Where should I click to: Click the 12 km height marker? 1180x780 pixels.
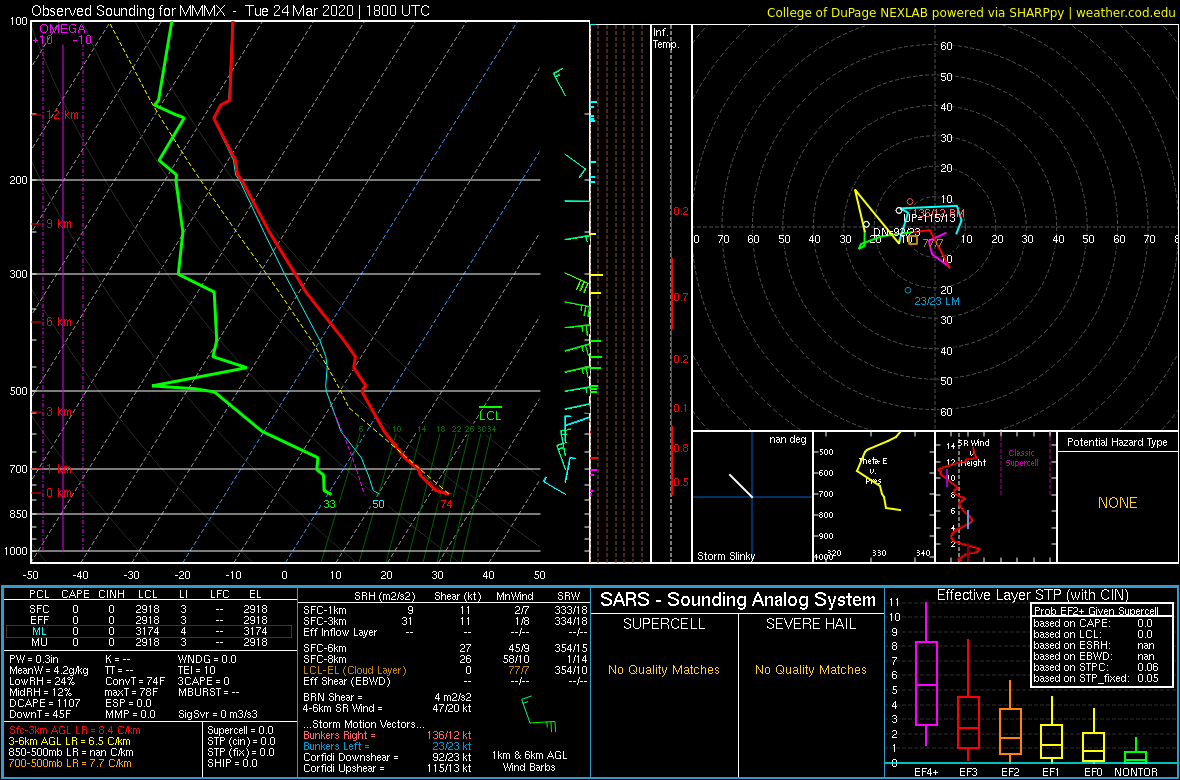coord(62,115)
